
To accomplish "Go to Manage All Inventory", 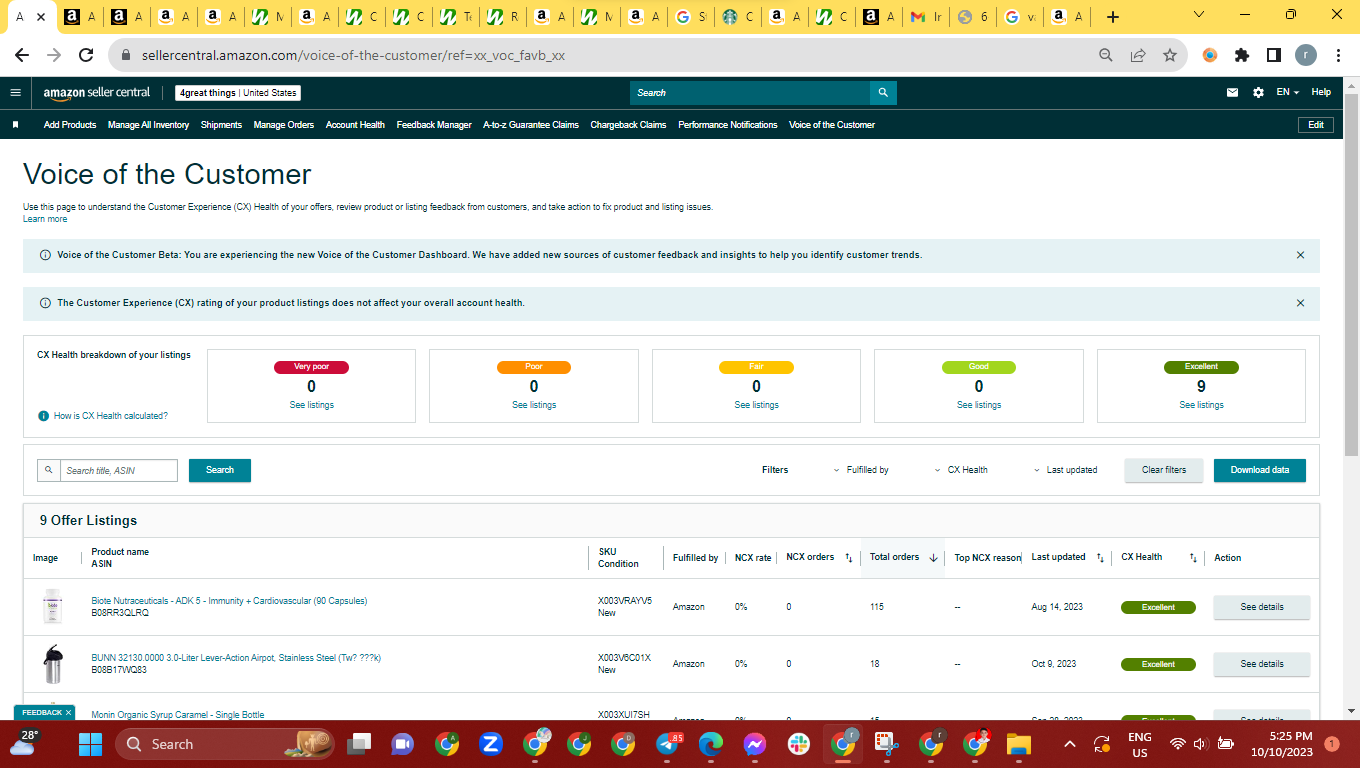I will 148,125.
